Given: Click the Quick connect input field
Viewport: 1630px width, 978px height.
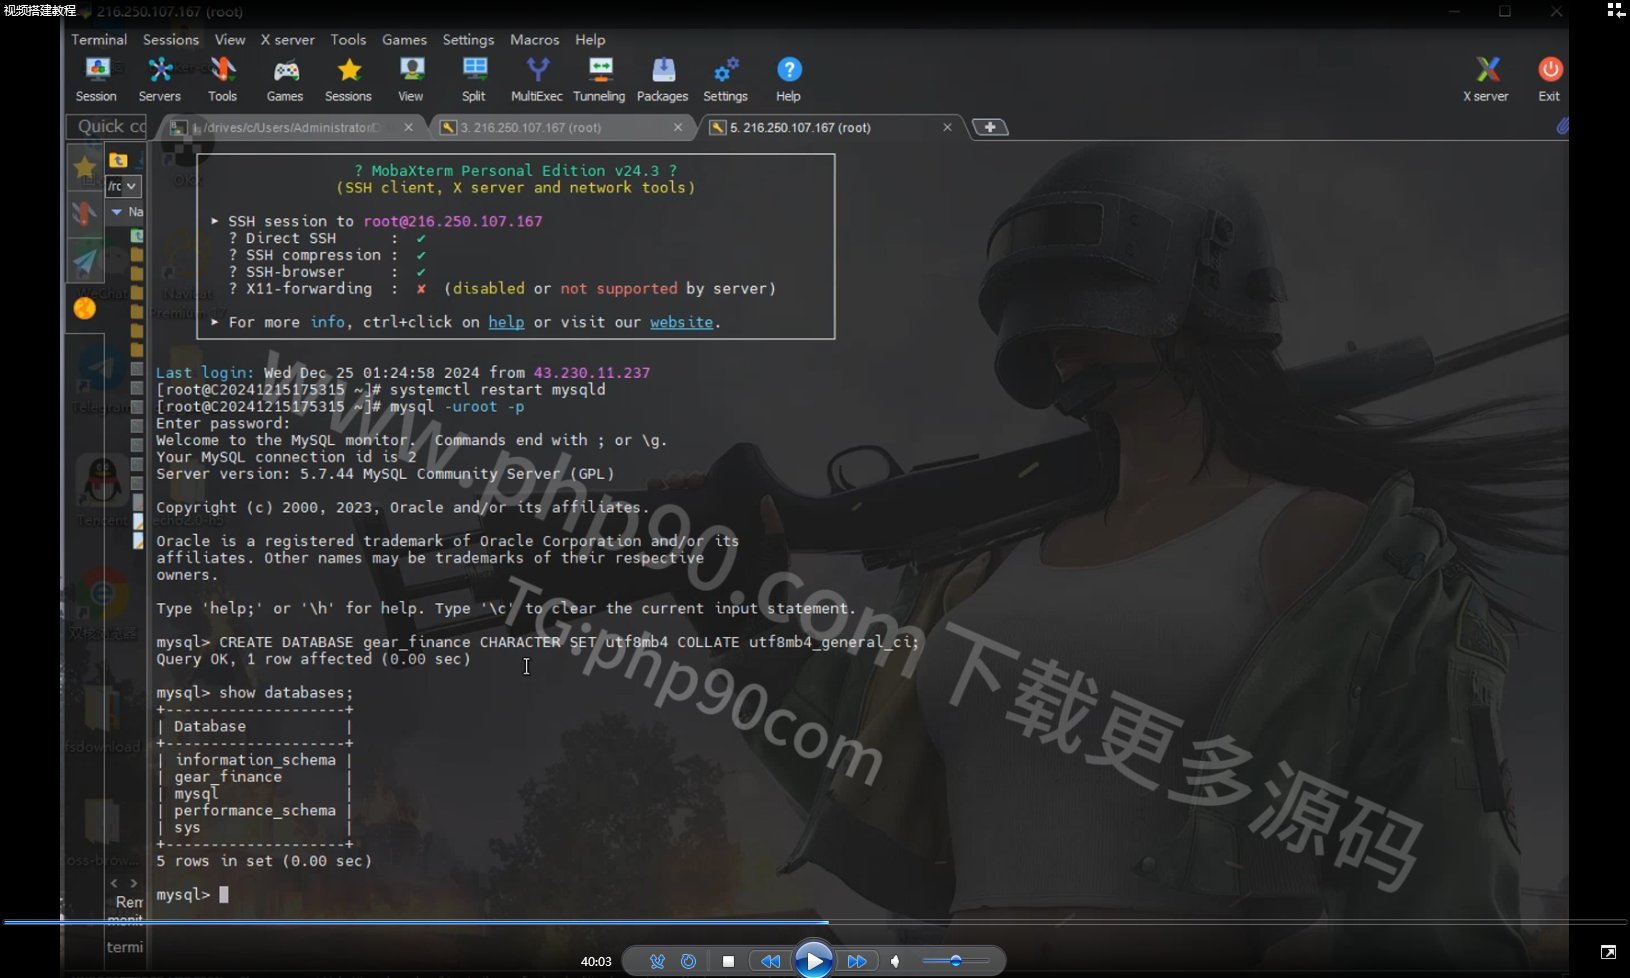Looking at the screenshot, I should point(108,126).
